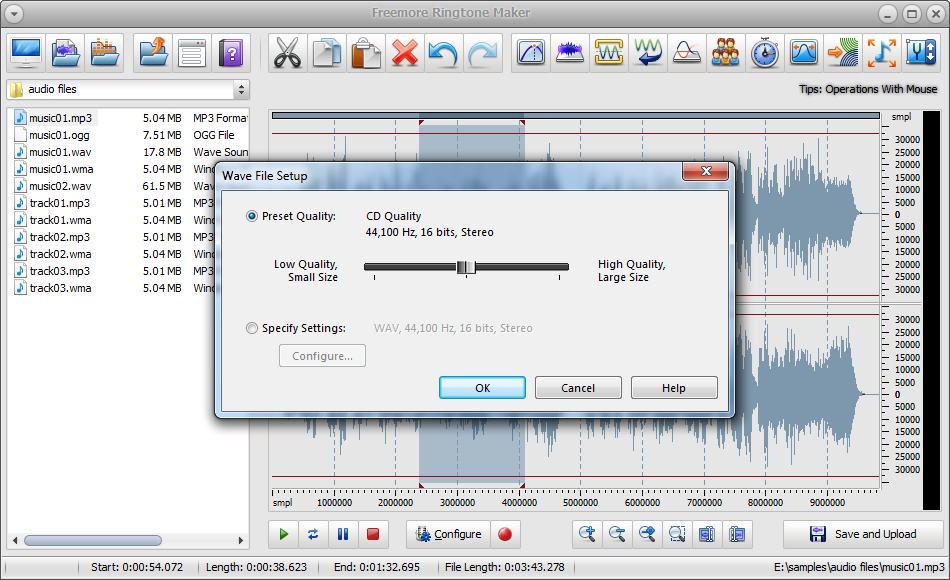Start recording with the red circle
This screenshot has height=580, width=950.
click(x=505, y=534)
